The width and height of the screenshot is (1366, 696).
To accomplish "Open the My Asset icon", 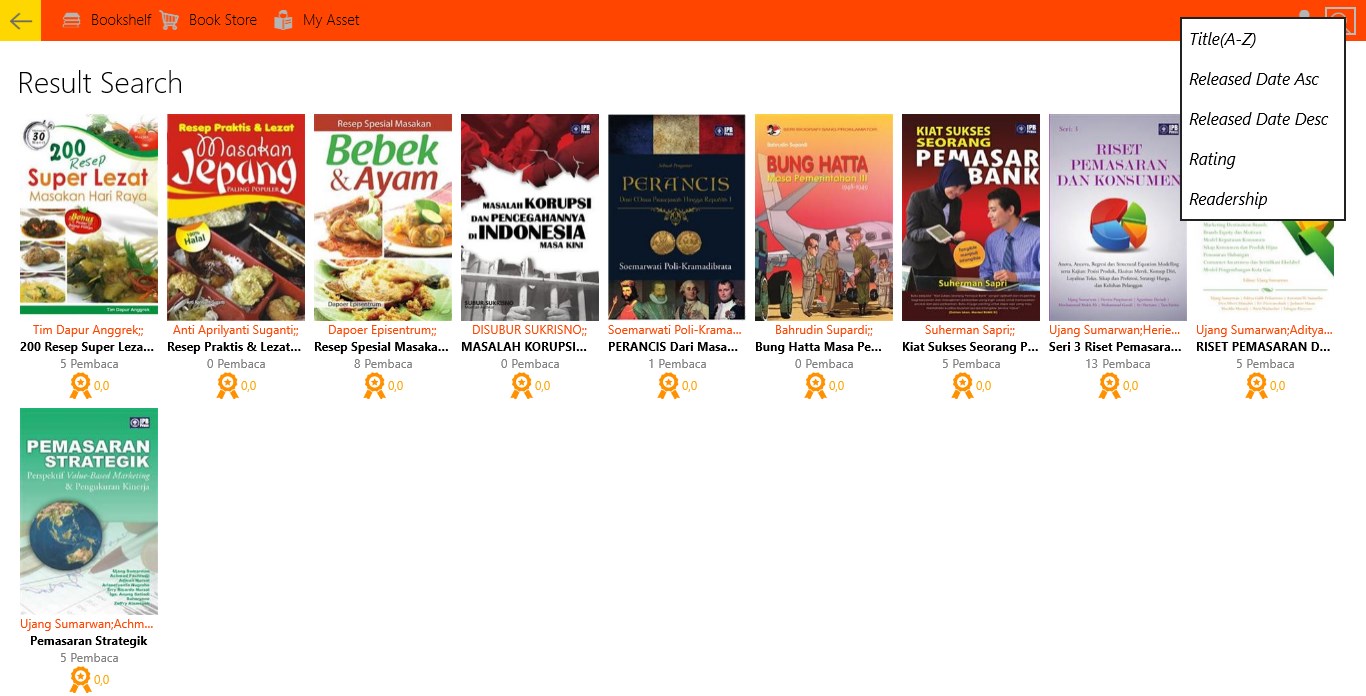I will pyautogui.click(x=284, y=20).
